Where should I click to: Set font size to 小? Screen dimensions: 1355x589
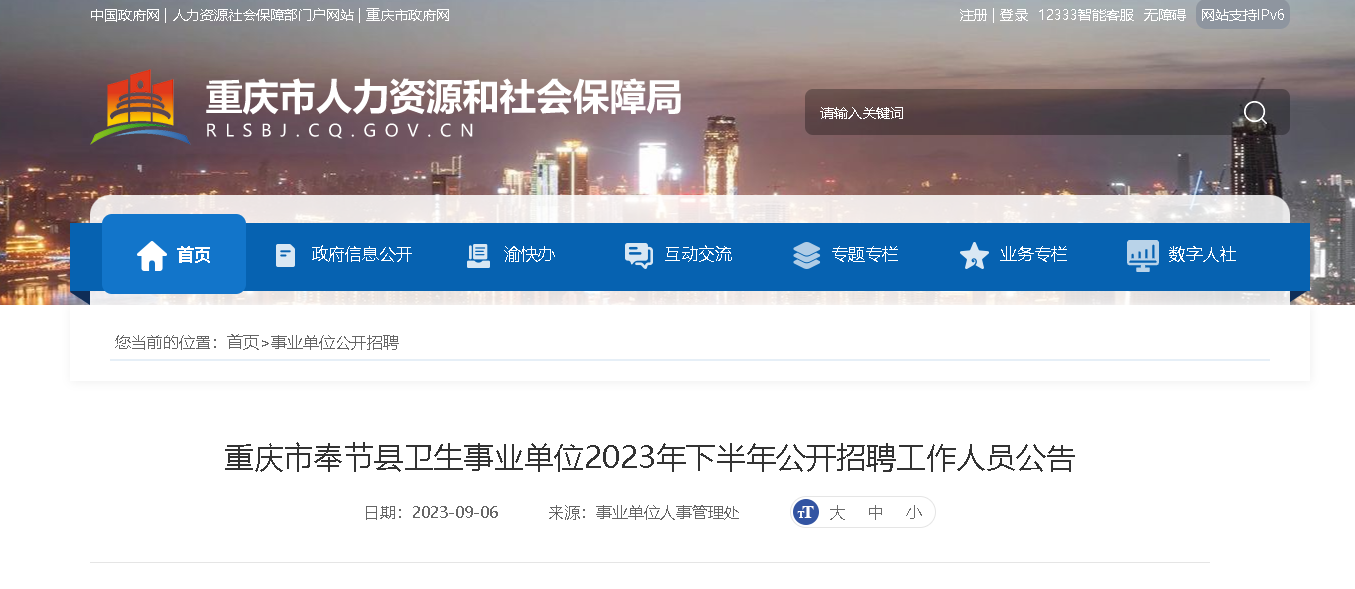click(914, 512)
